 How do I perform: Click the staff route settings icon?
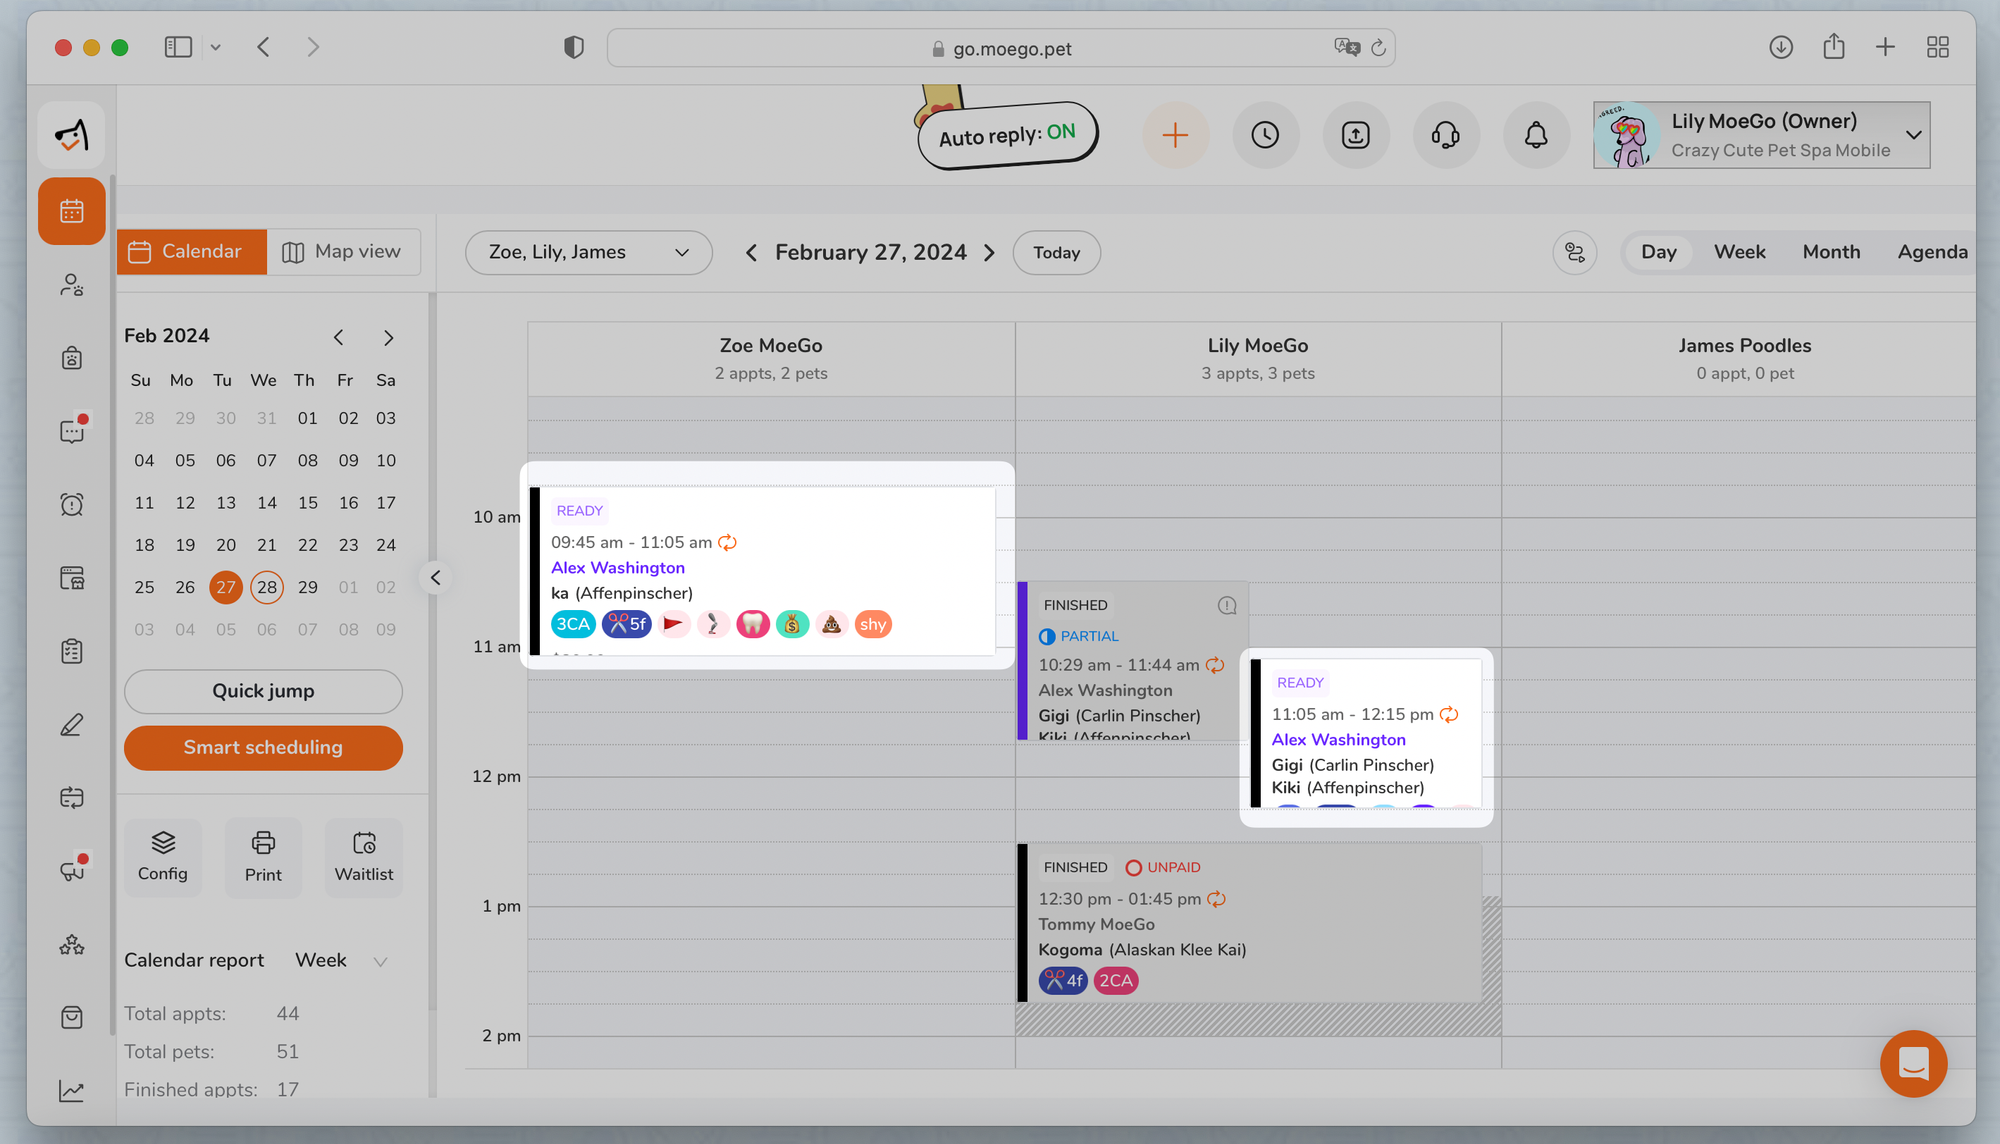coord(1574,252)
